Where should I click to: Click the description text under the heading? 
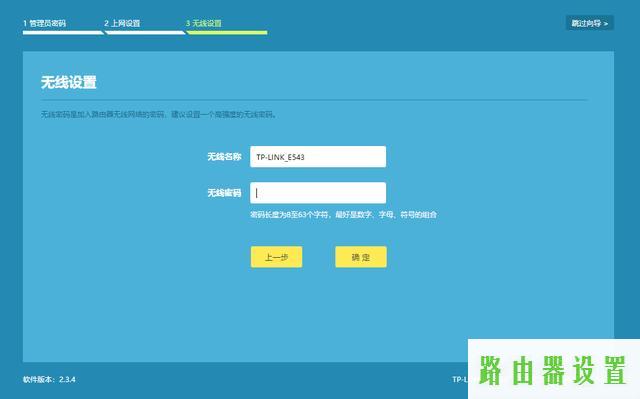[158, 115]
